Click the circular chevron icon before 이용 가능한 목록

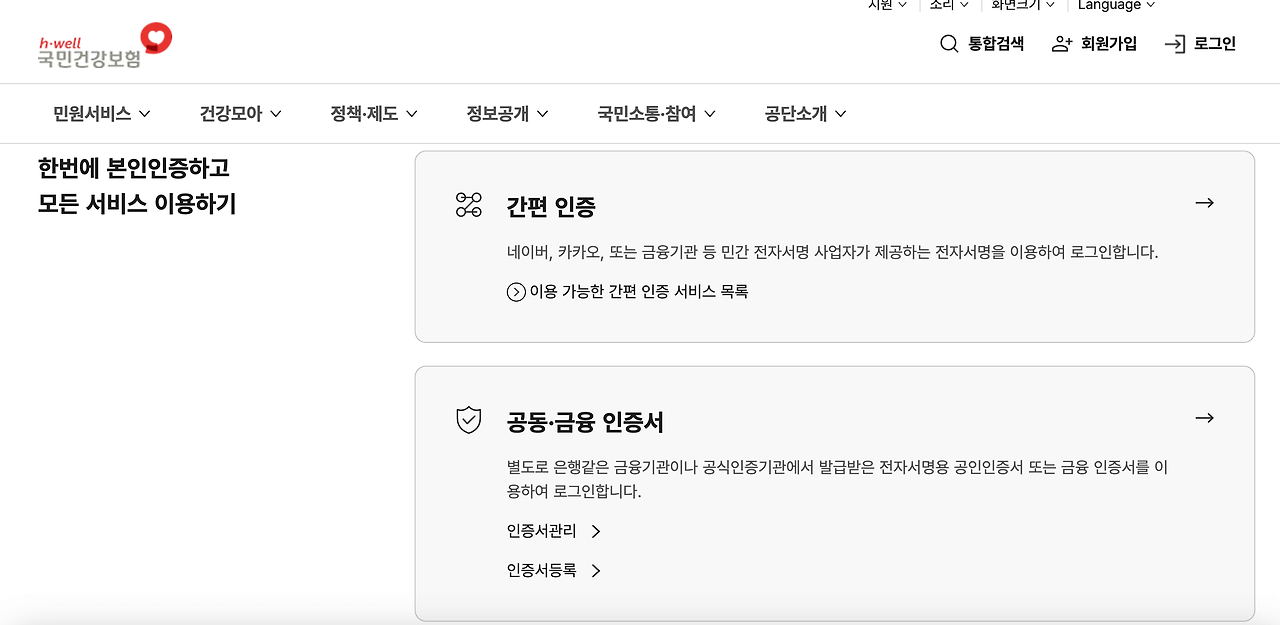click(515, 291)
